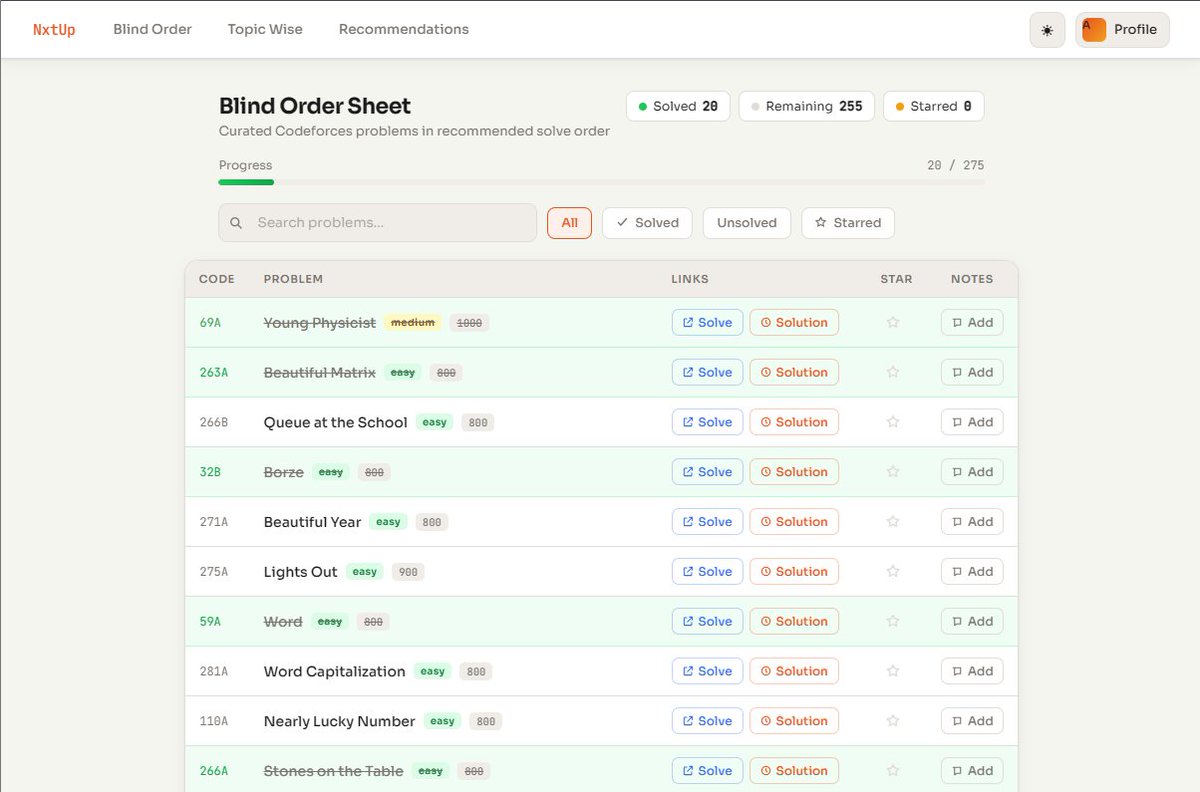The image size is (1200, 792).
Task: Star the Nearly Lucky Number problem
Action: (893, 721)
